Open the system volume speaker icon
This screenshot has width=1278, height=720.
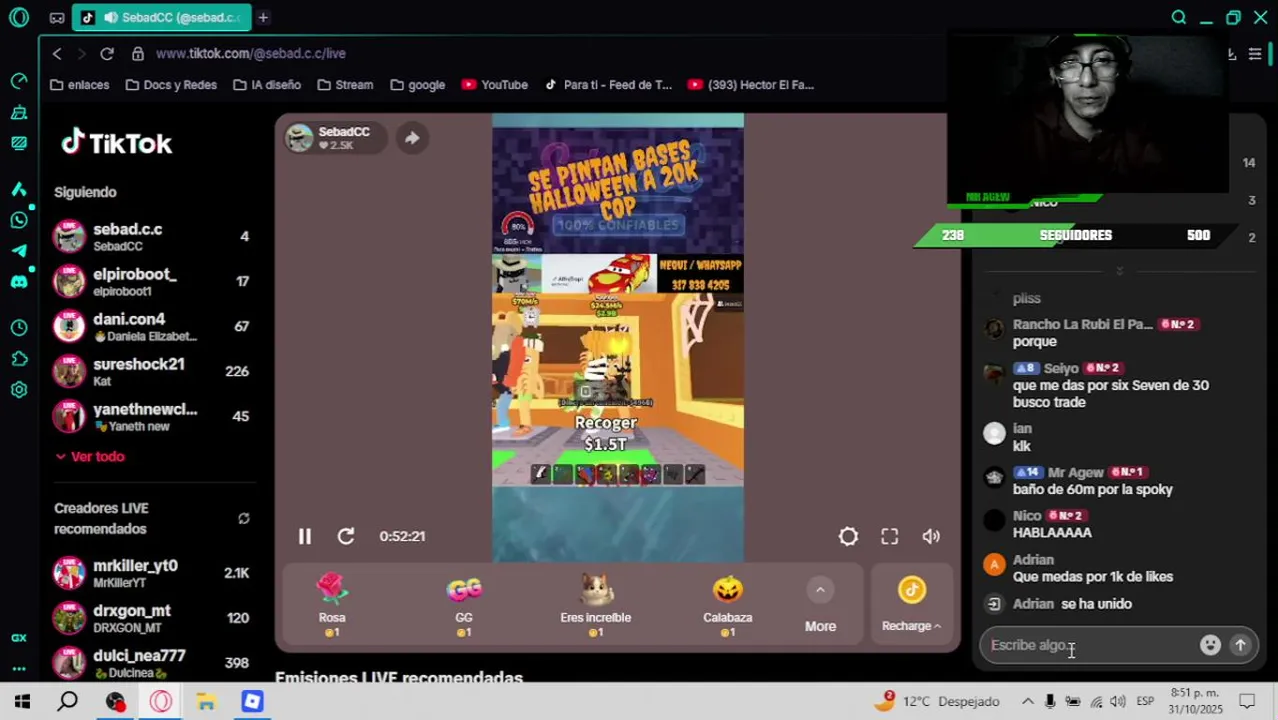(x=1117, y=701)
